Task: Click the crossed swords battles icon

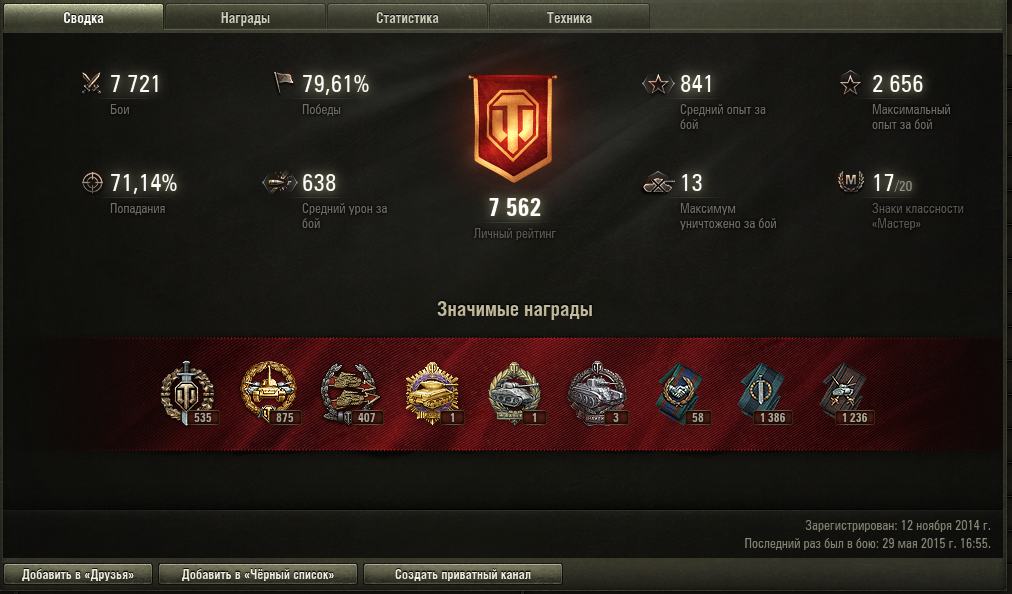Action: tap(92, 83)
